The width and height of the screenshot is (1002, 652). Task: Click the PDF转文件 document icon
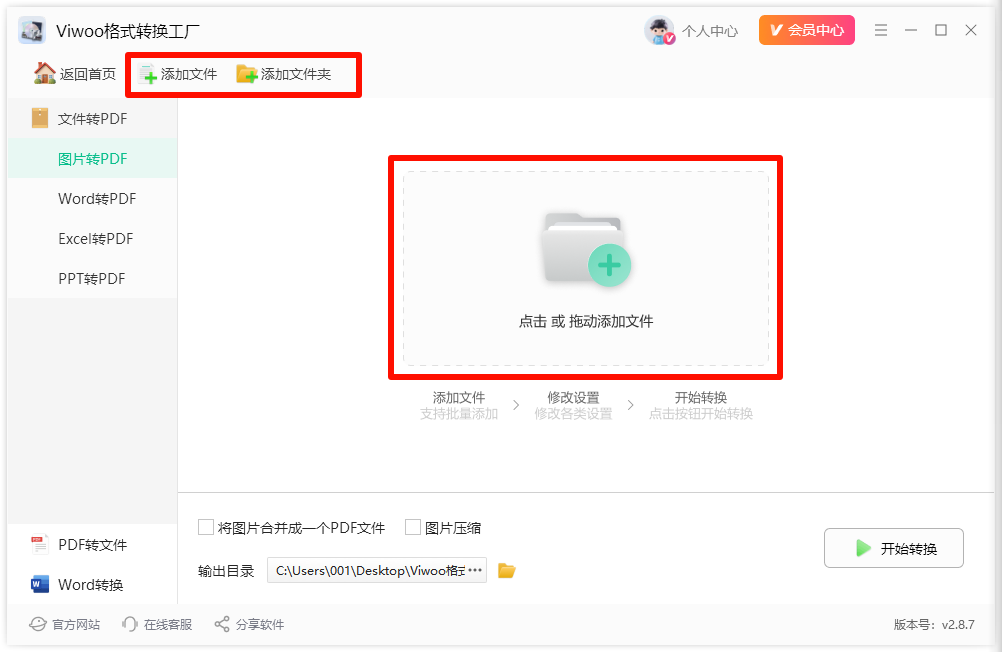coord(40,545)
